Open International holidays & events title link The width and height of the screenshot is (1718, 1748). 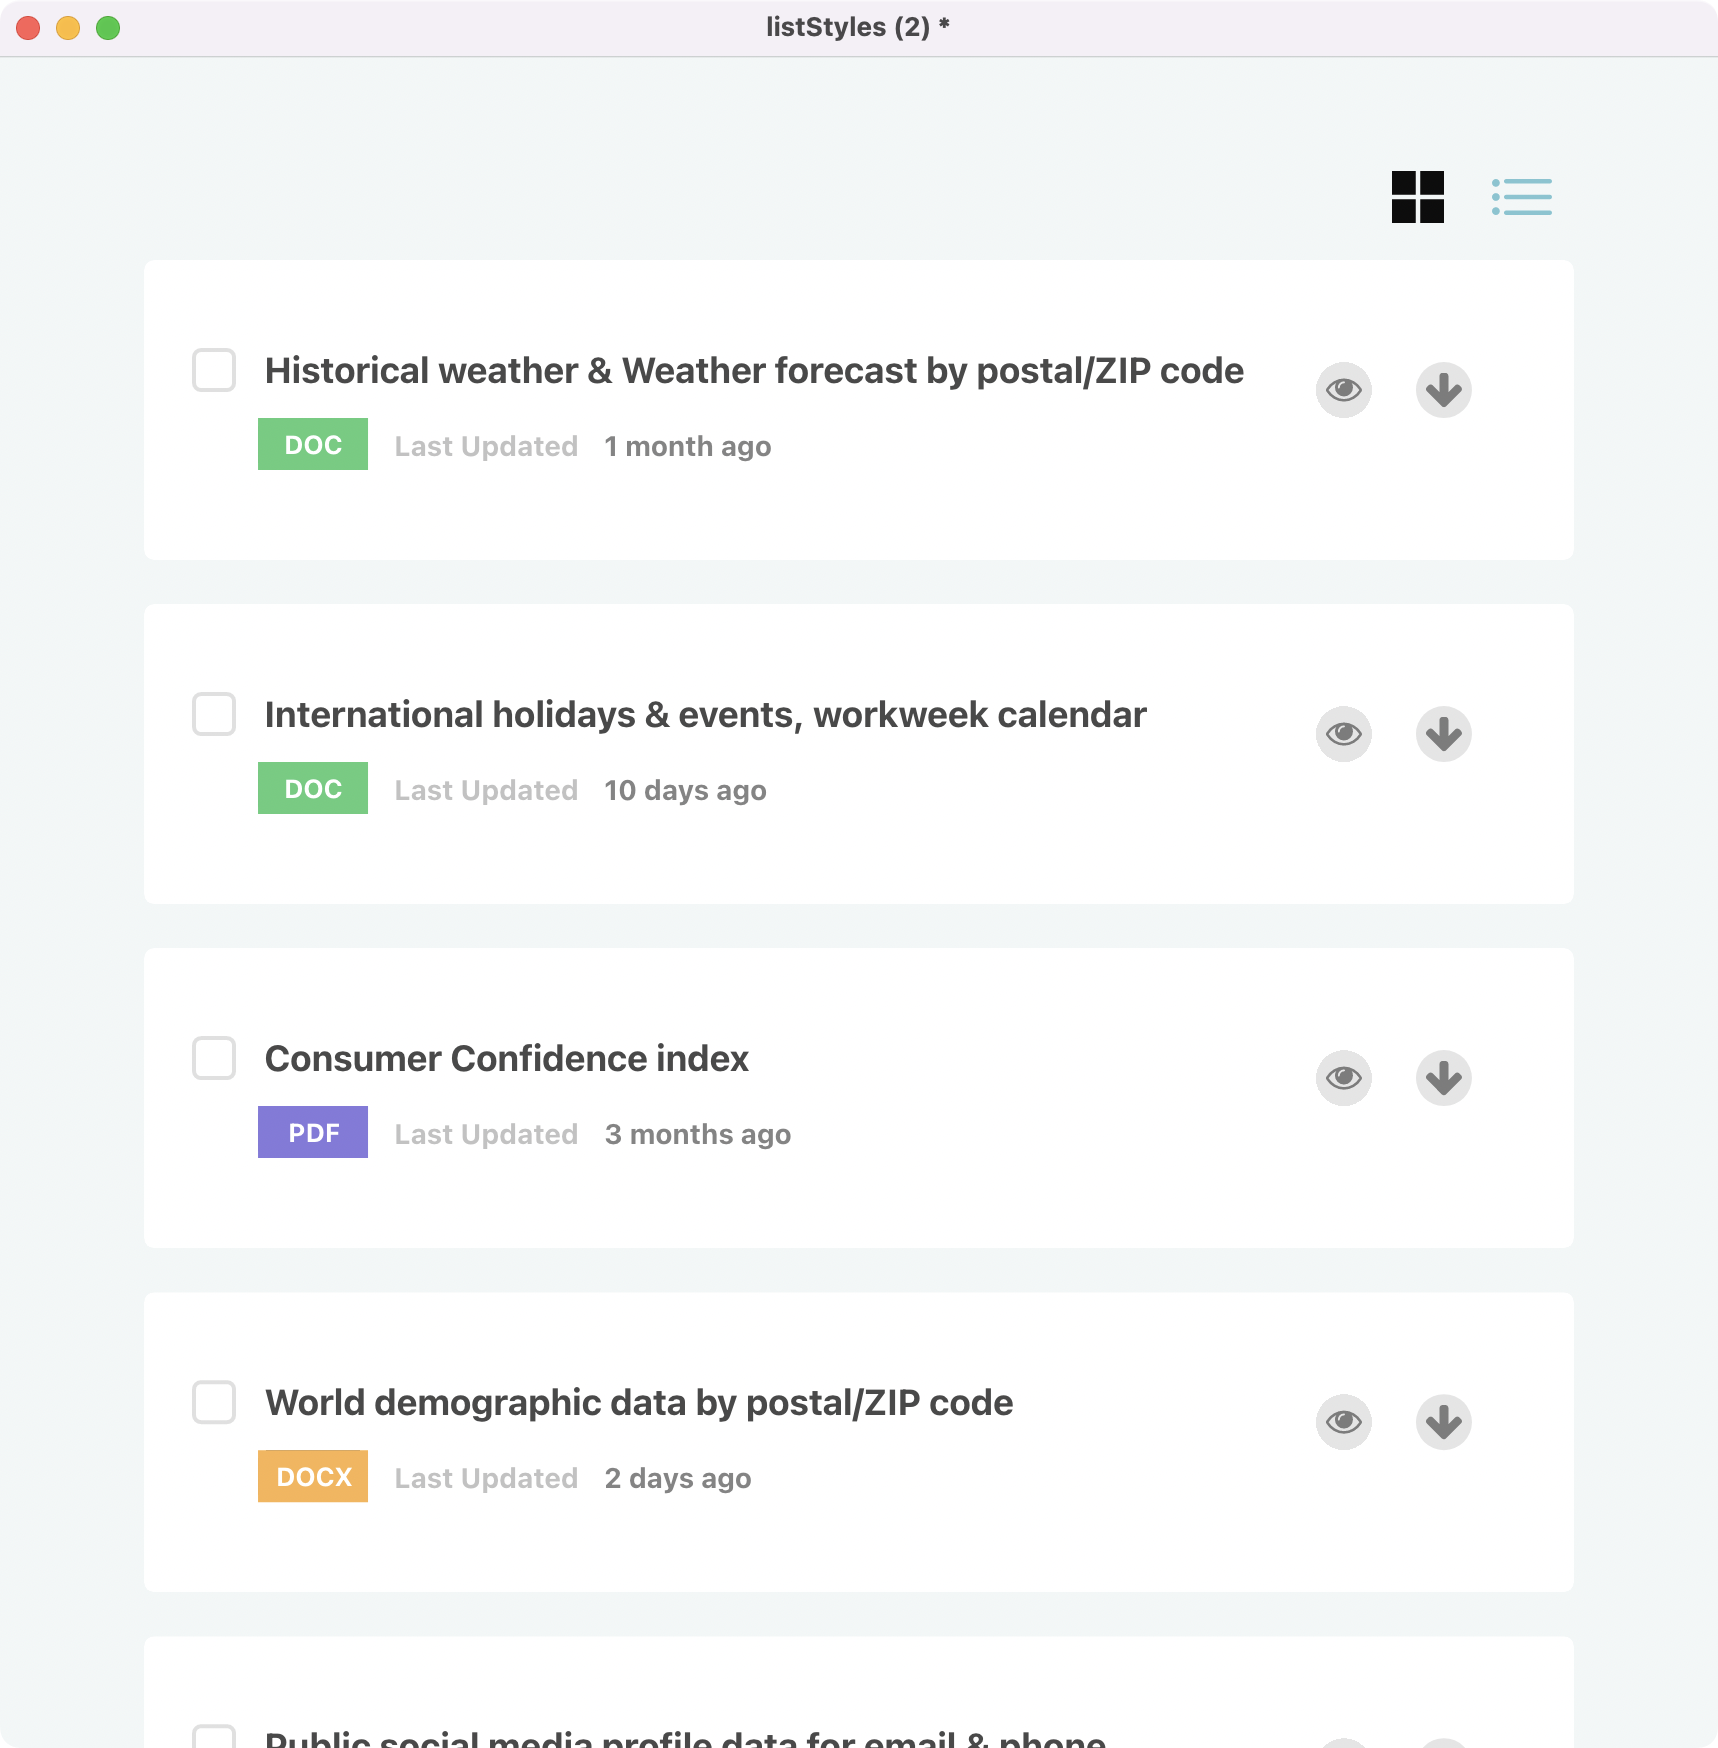tap(705, 715)
